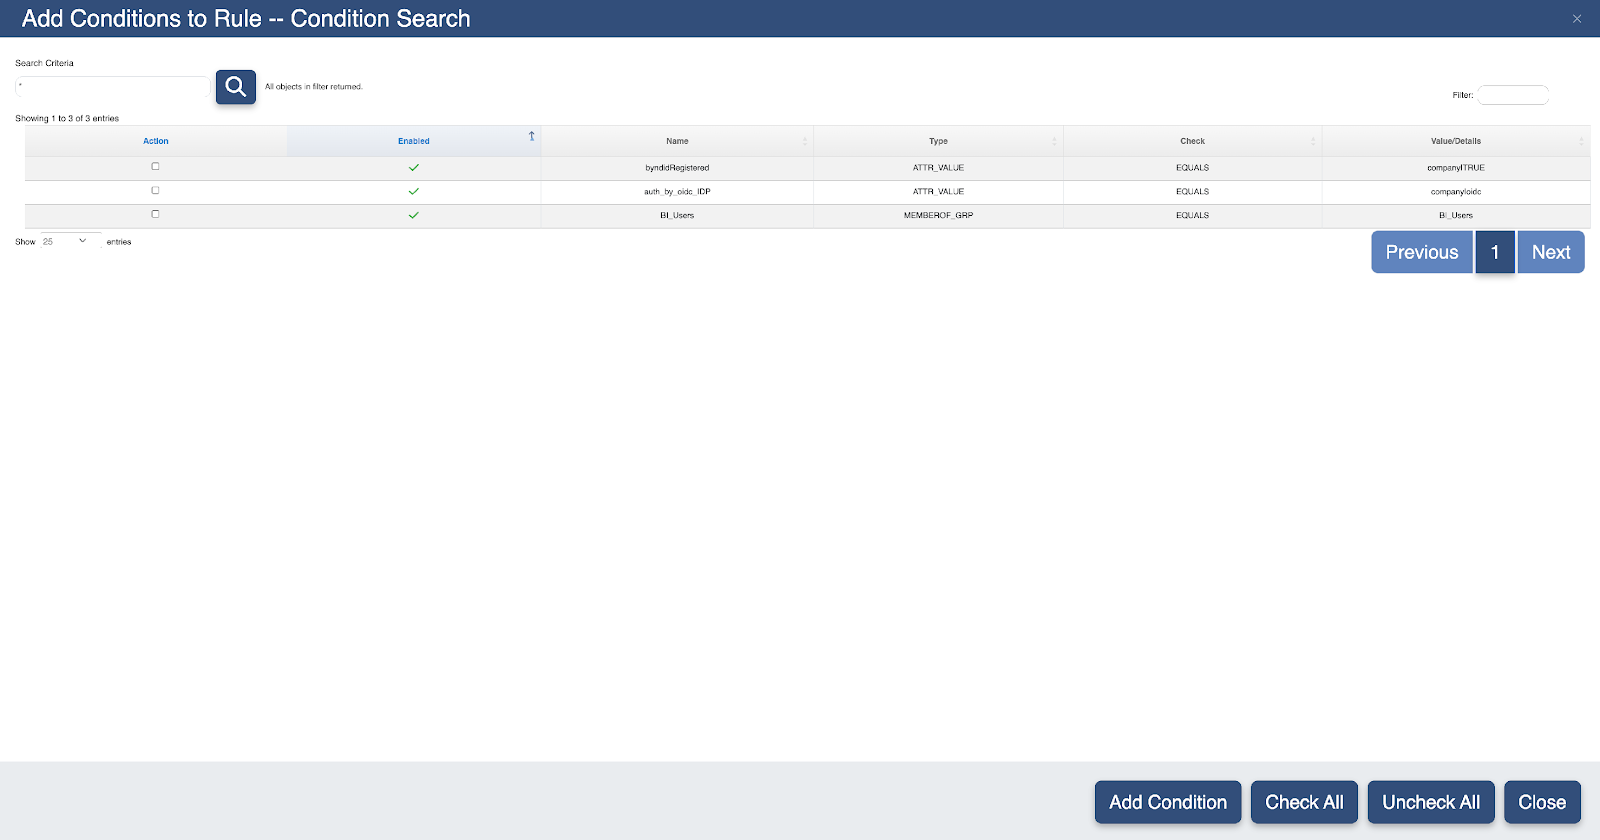This screenshot has width=1600, height=840.
Task: Sort the table by Enabled header
Action: (x=414, y=141)
